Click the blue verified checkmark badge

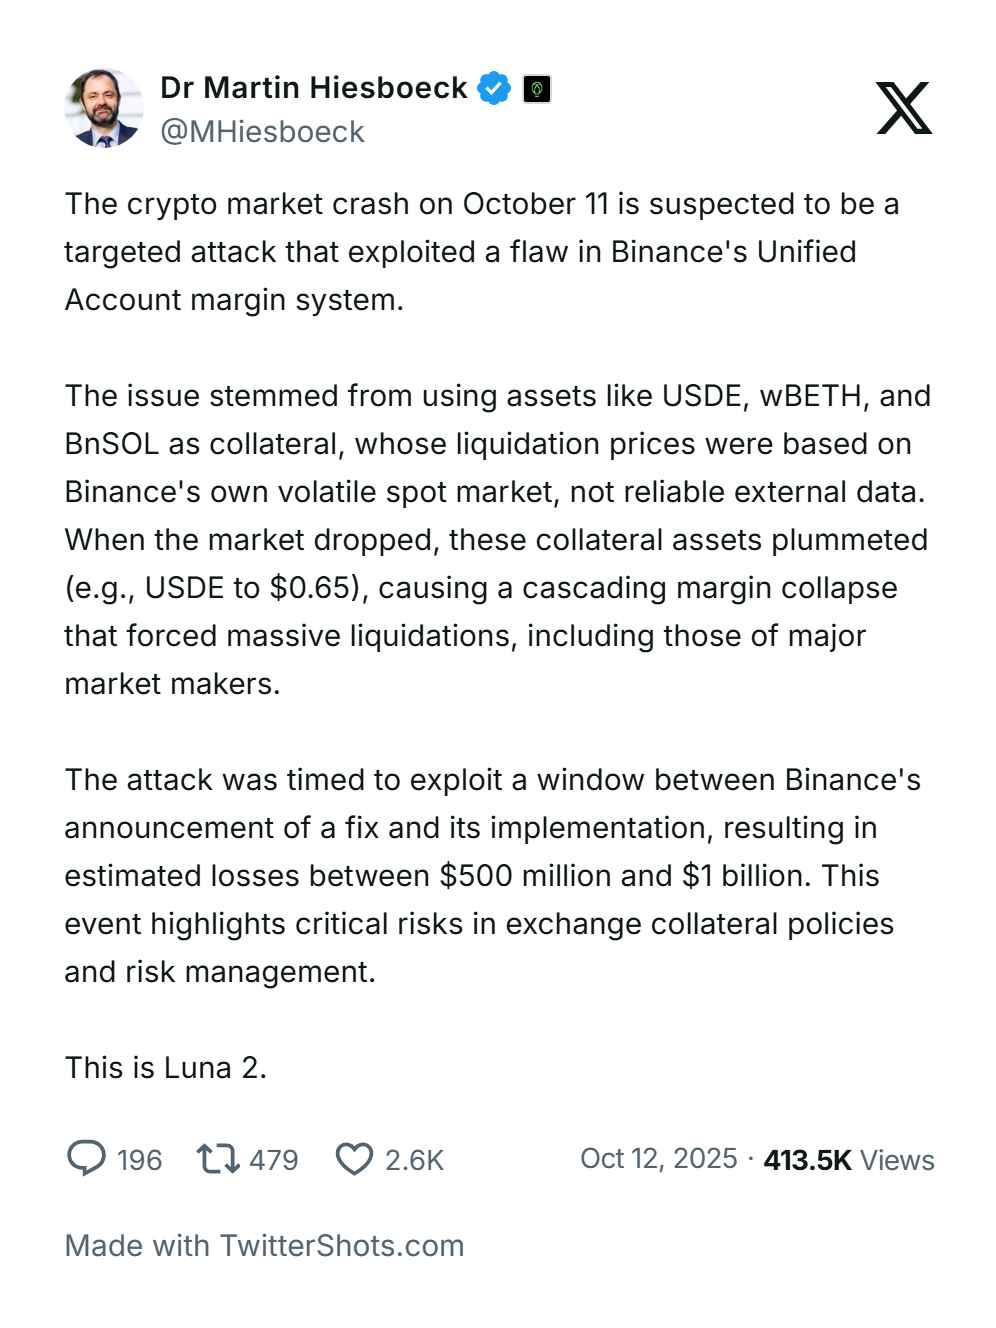pyautogui.click(x=493, y=88)
